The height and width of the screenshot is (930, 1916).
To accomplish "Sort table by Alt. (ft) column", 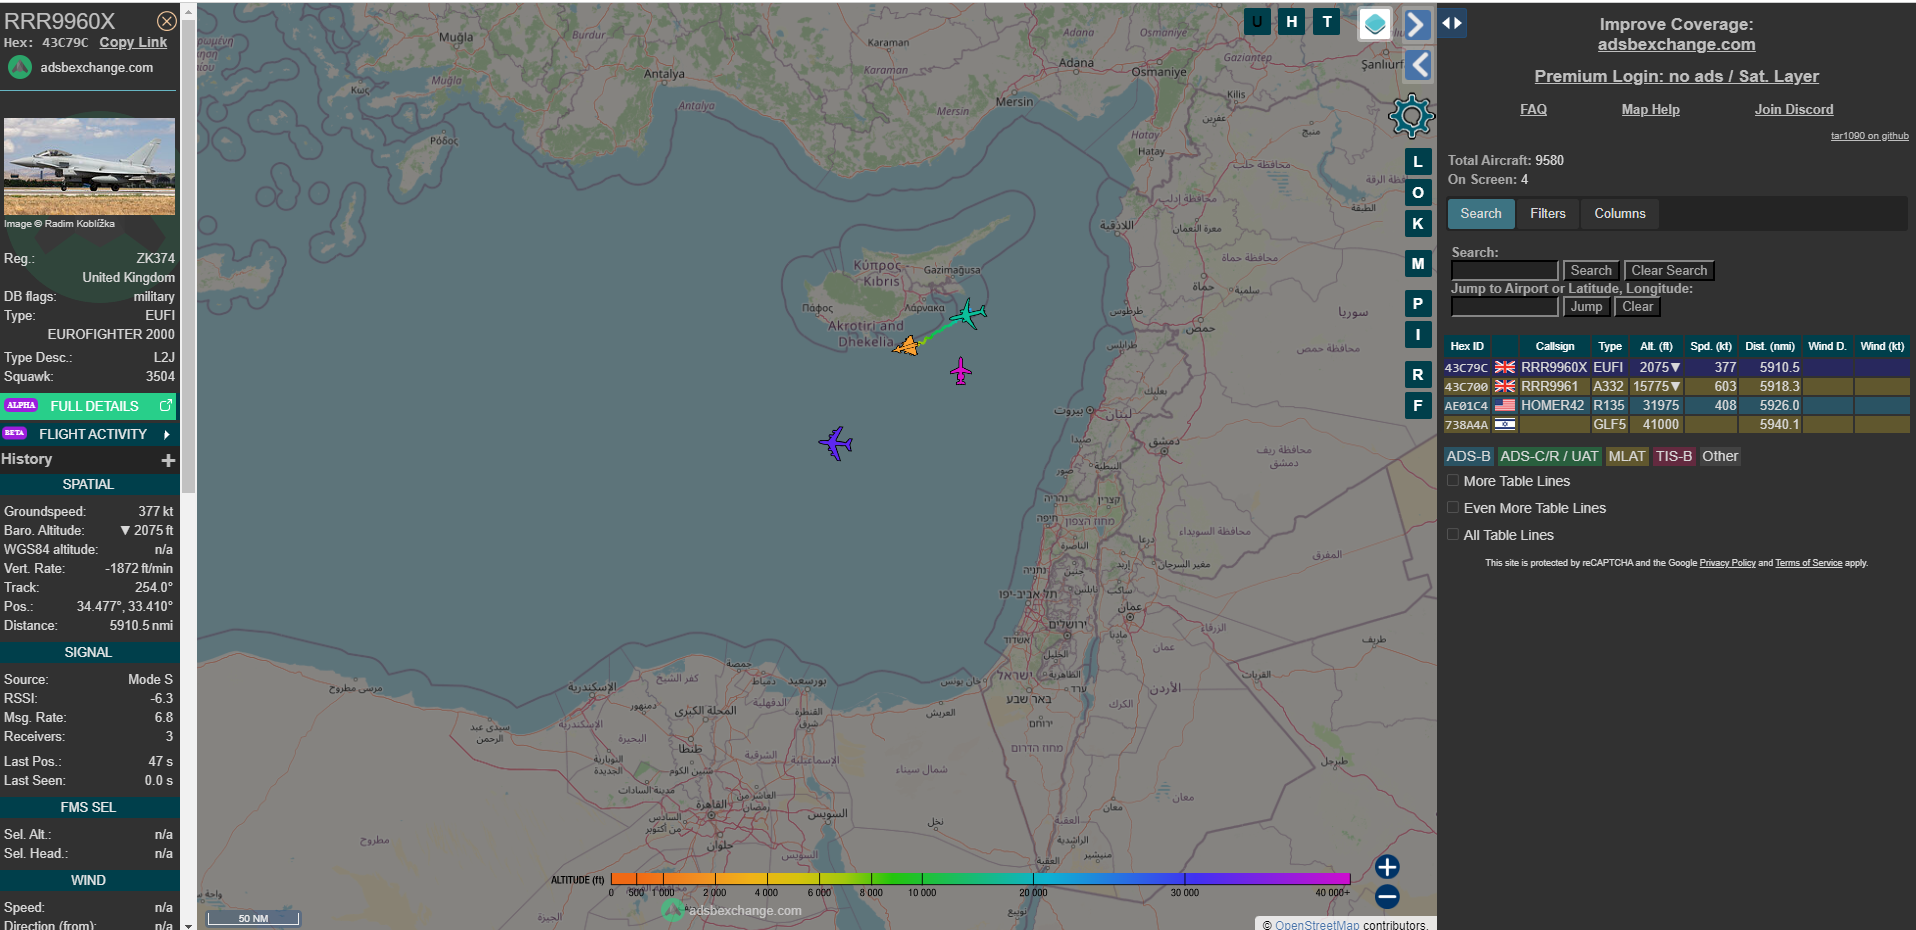I will 1656,346.
